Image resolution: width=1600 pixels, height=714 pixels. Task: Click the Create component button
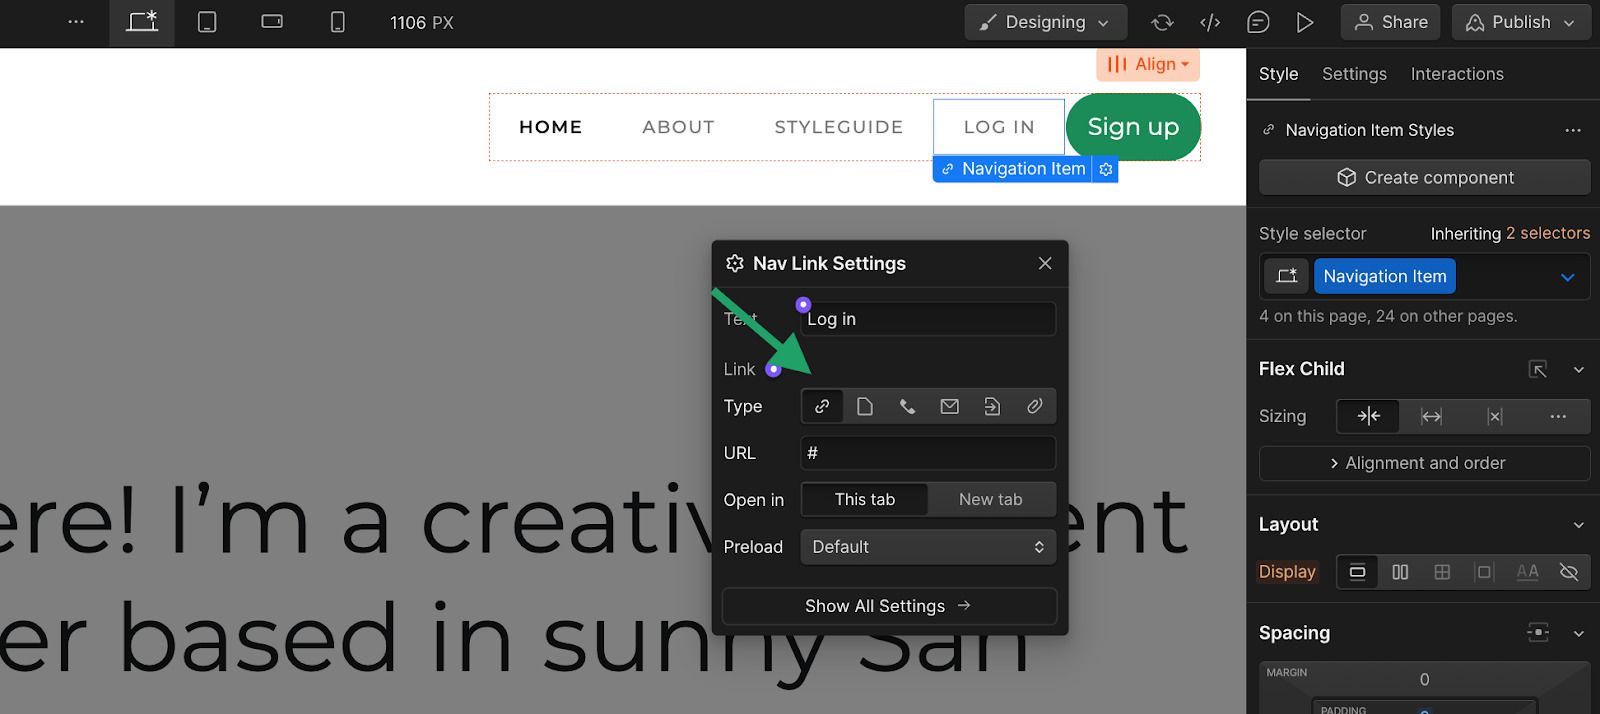(1424, 177)
